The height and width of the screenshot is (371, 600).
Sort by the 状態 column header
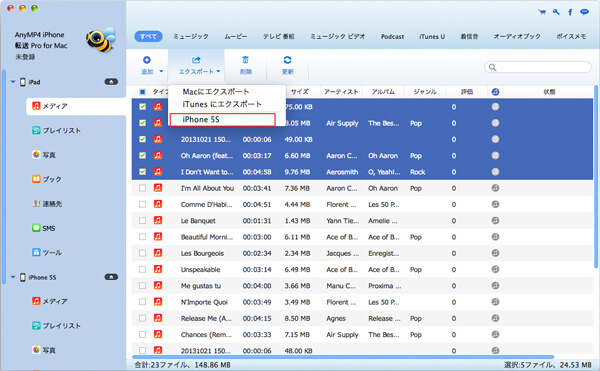(549, 92)
